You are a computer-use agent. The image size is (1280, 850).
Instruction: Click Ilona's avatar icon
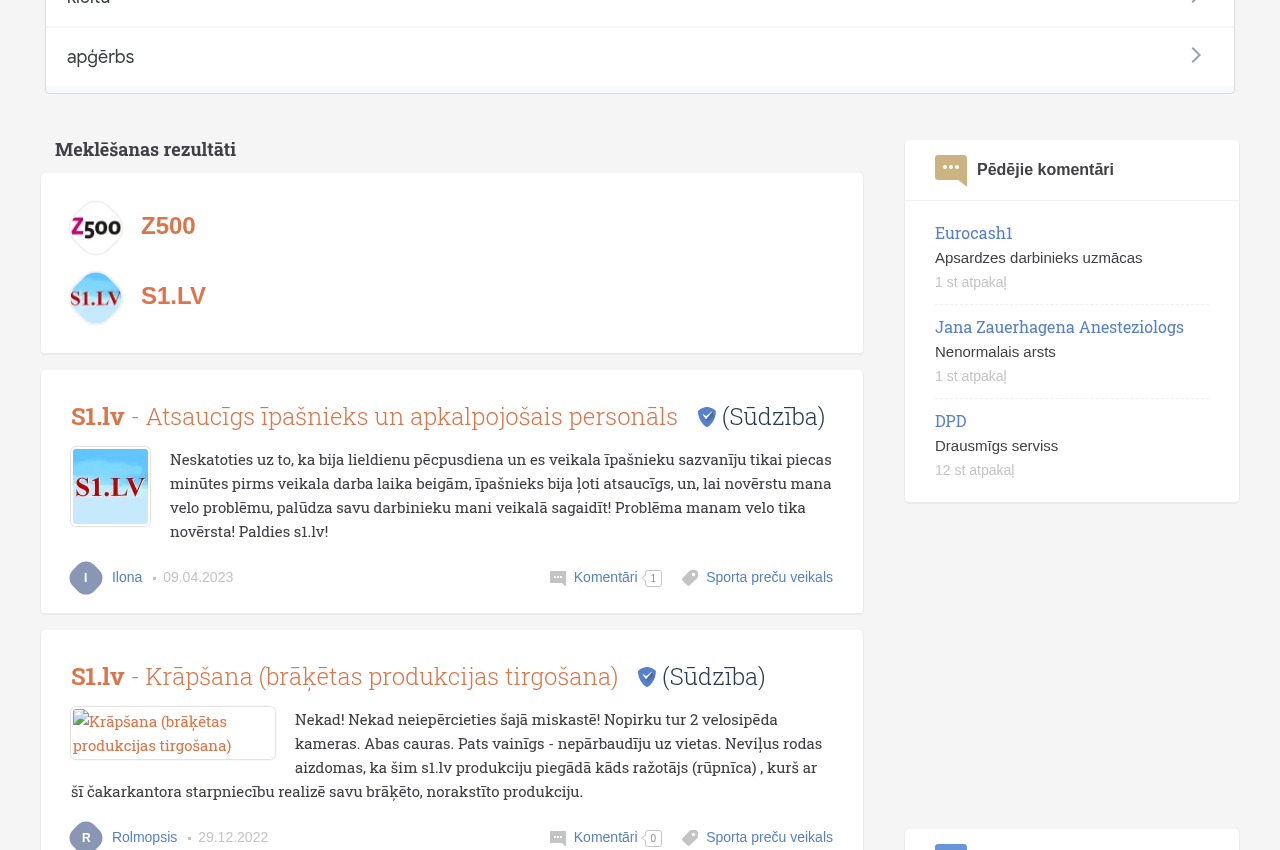coord(86,578)
